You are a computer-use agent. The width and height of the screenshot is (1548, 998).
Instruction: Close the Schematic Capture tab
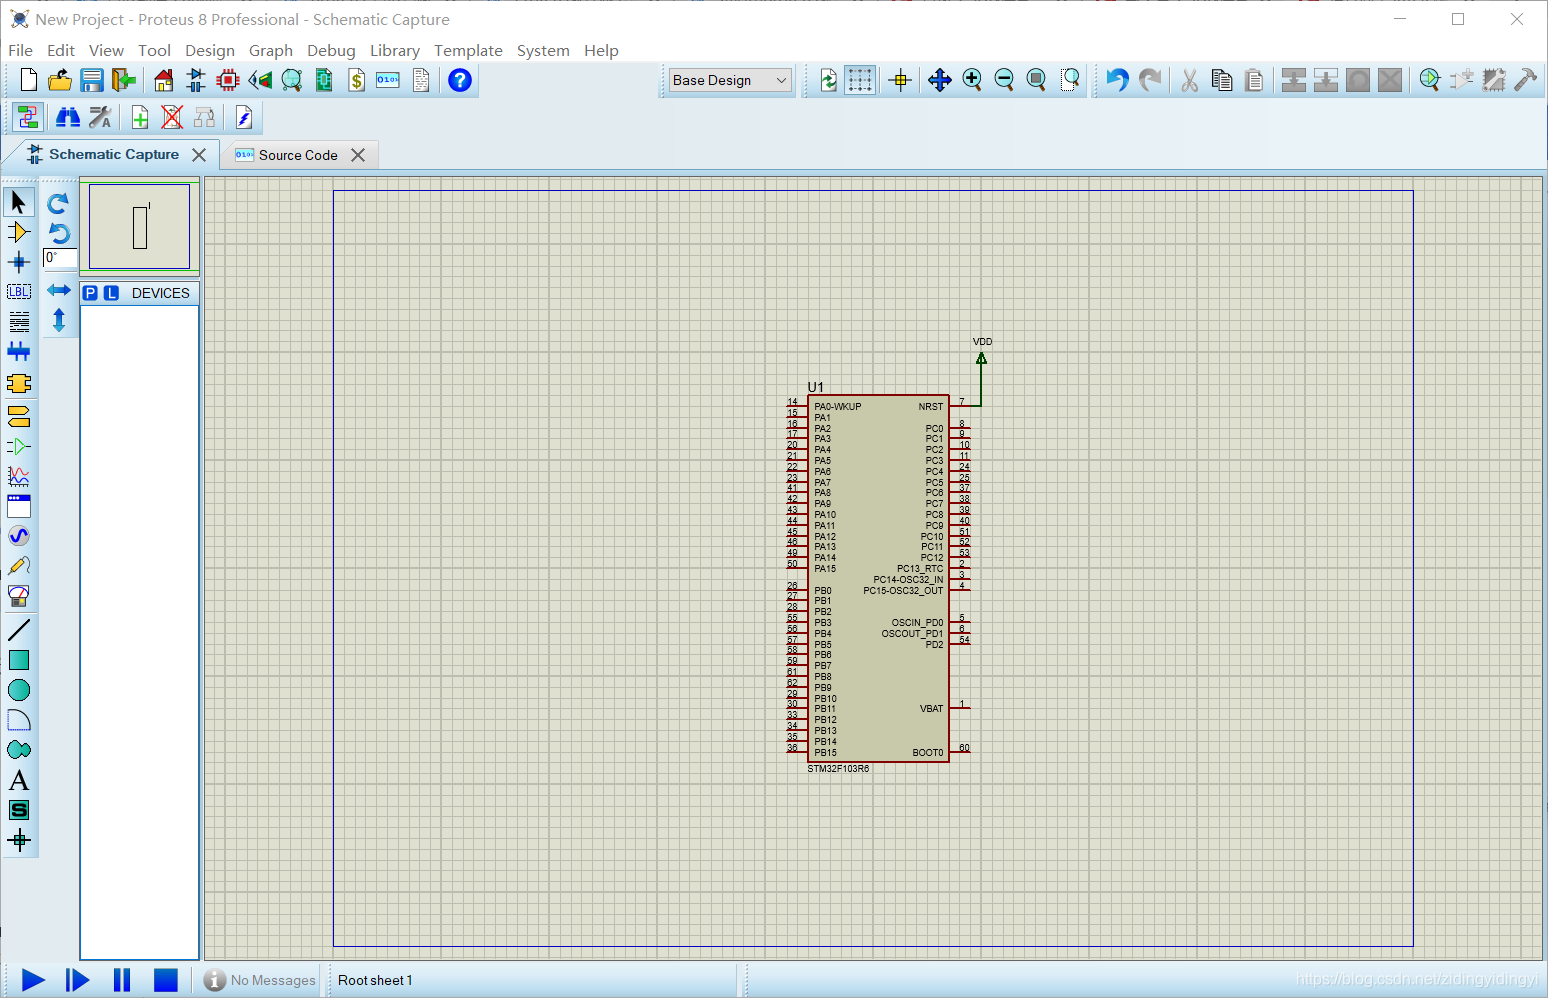[x=199, y=155]
